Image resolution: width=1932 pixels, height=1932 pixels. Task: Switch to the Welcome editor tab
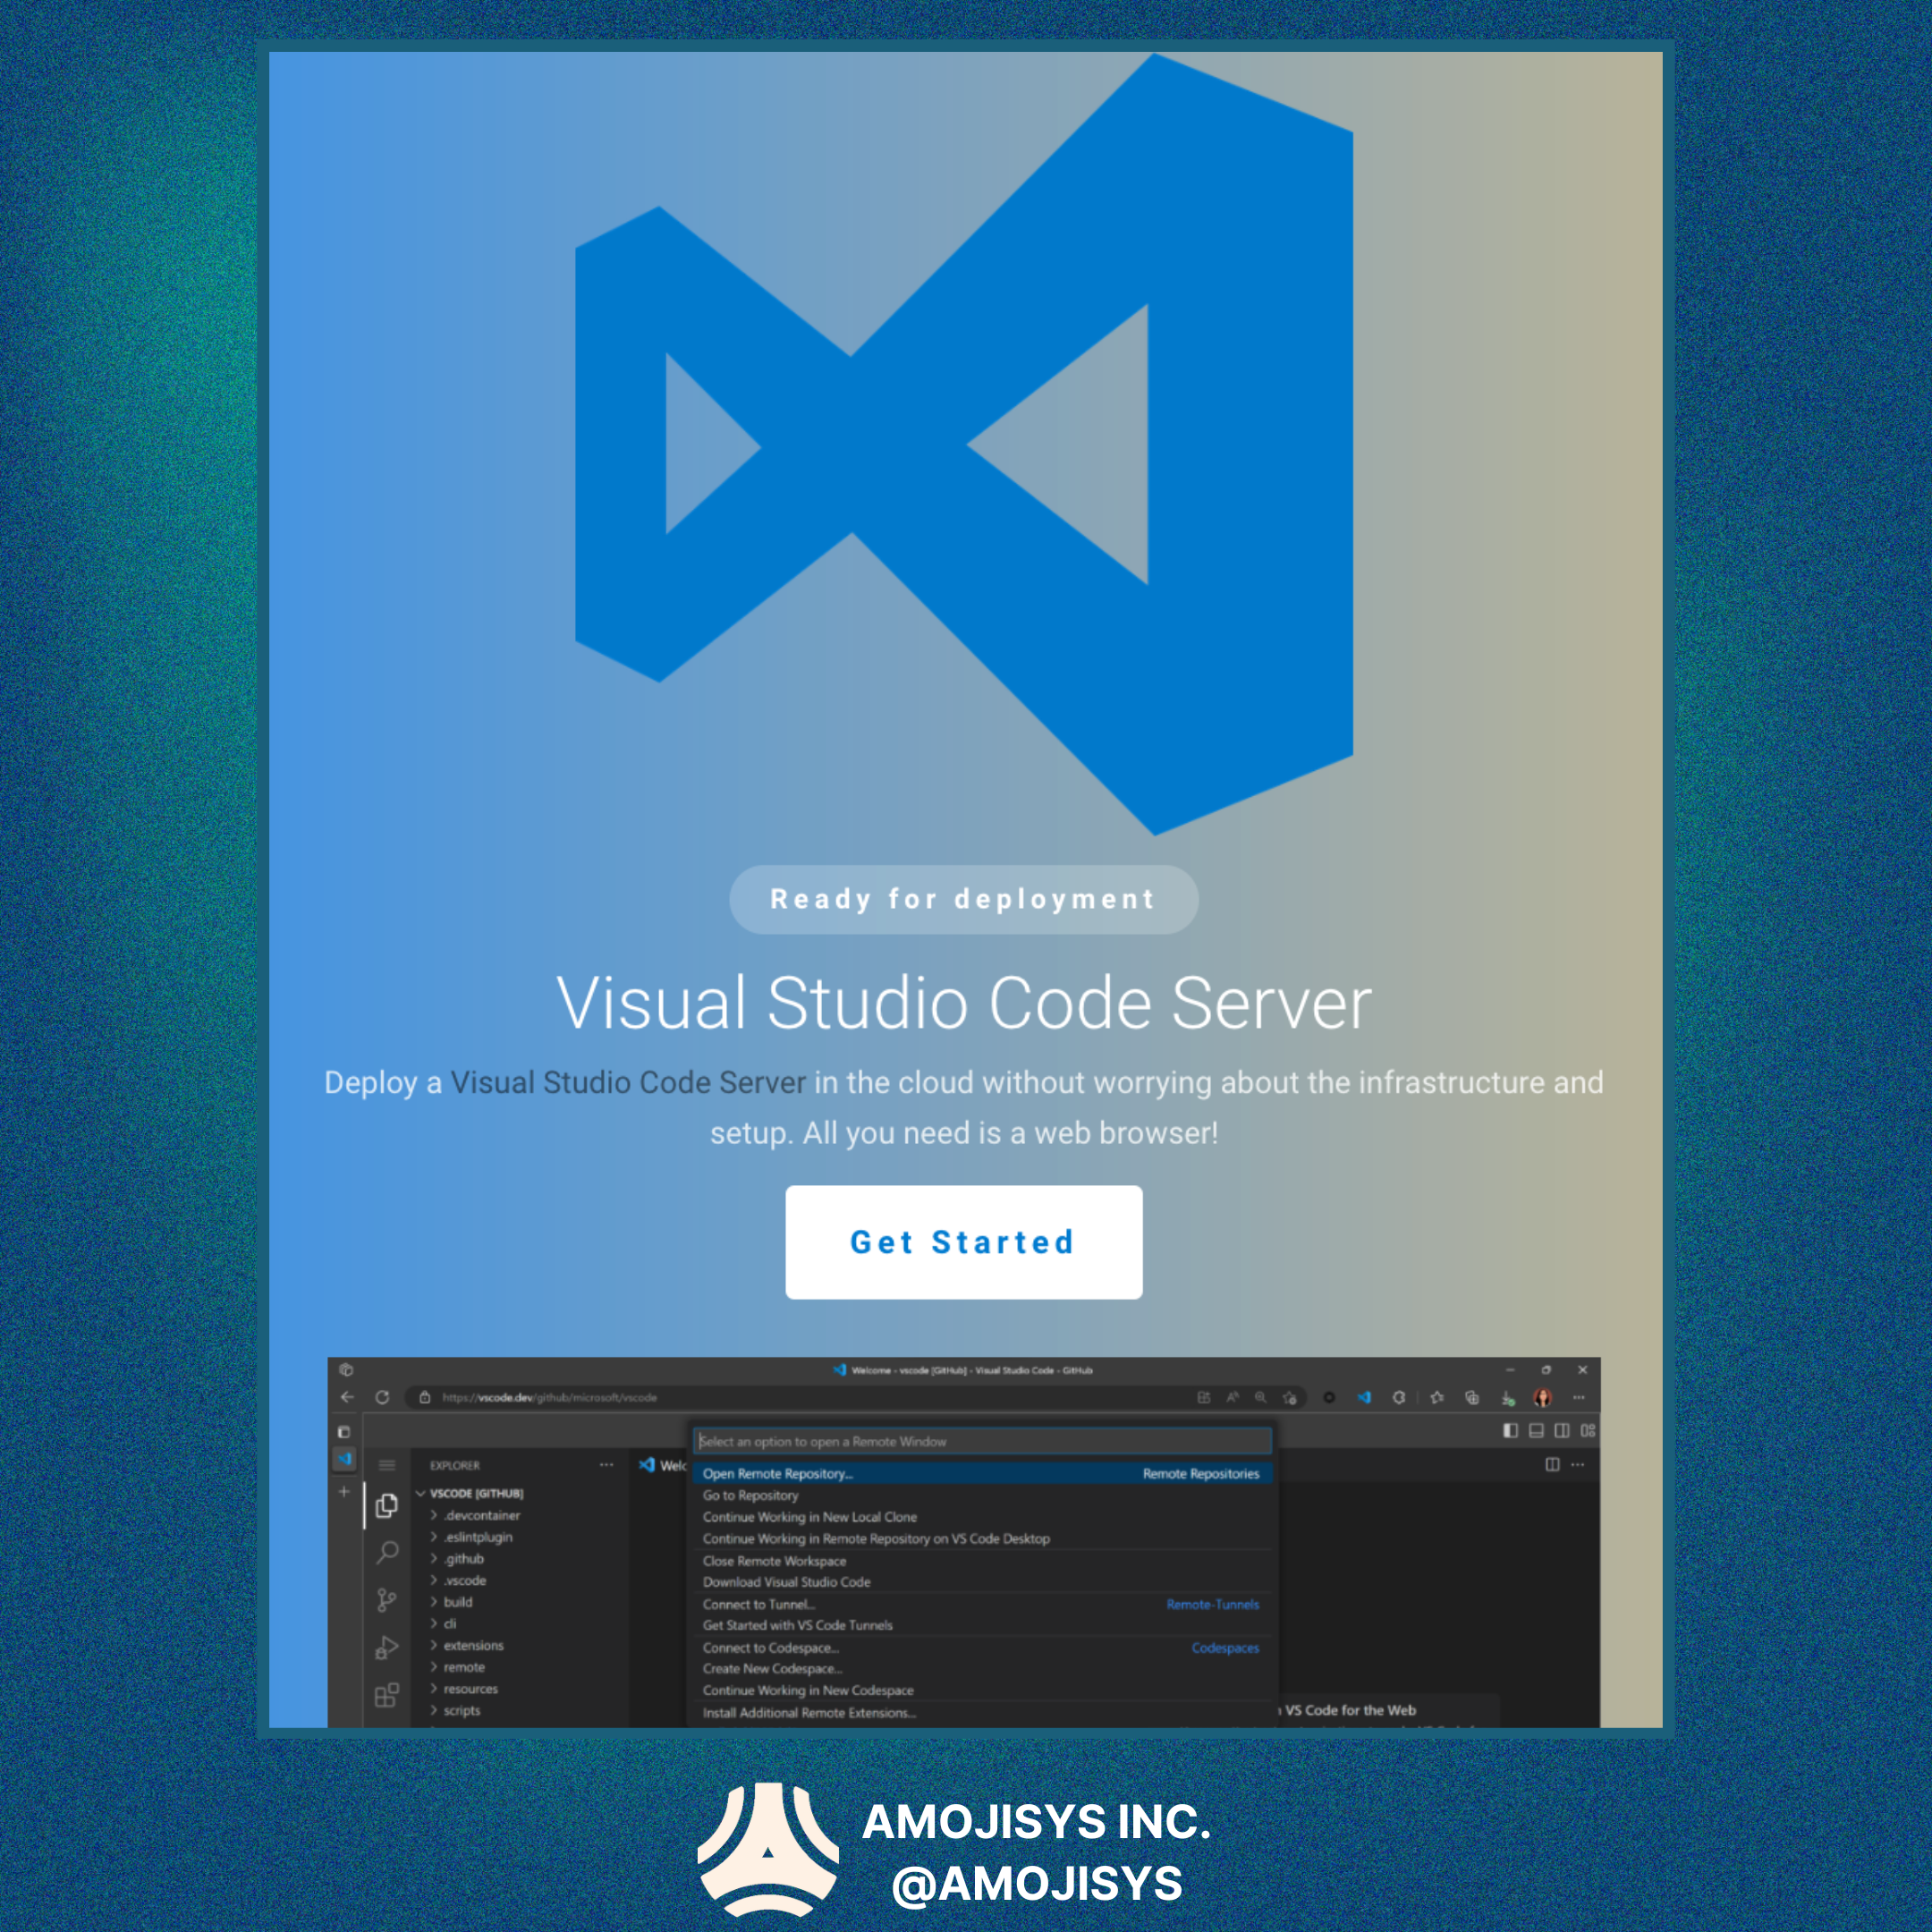point(662,1465)
